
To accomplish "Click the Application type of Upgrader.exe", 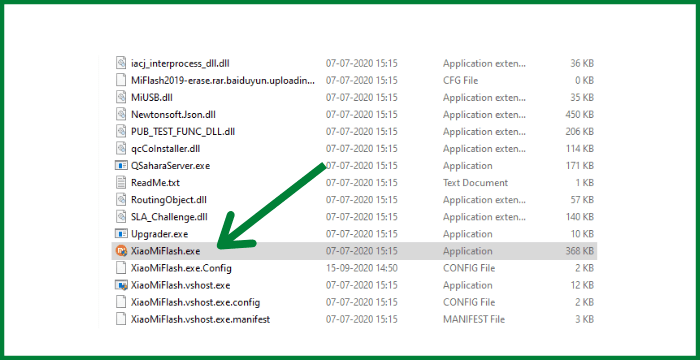I will point(467,234).
